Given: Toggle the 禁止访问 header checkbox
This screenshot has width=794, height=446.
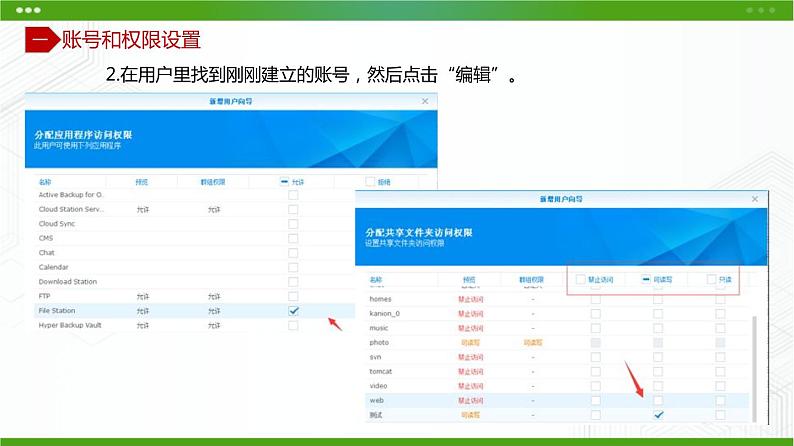Looking at the screenshot, I should [580, 280].
